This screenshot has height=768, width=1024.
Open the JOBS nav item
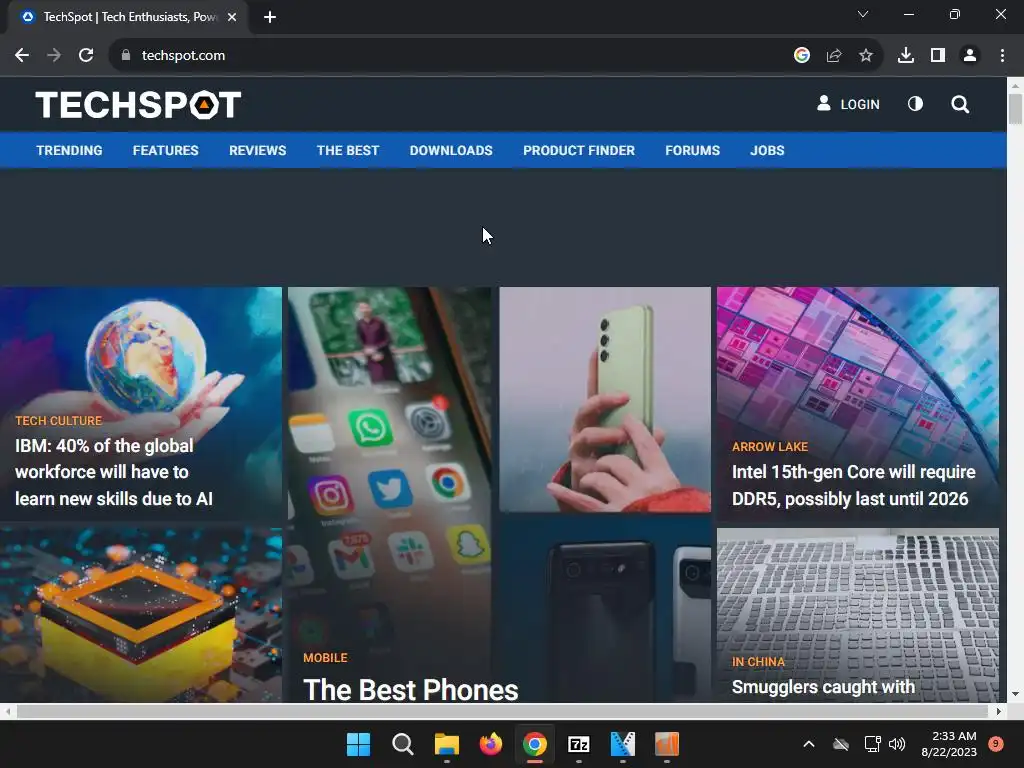click(767, 150)
